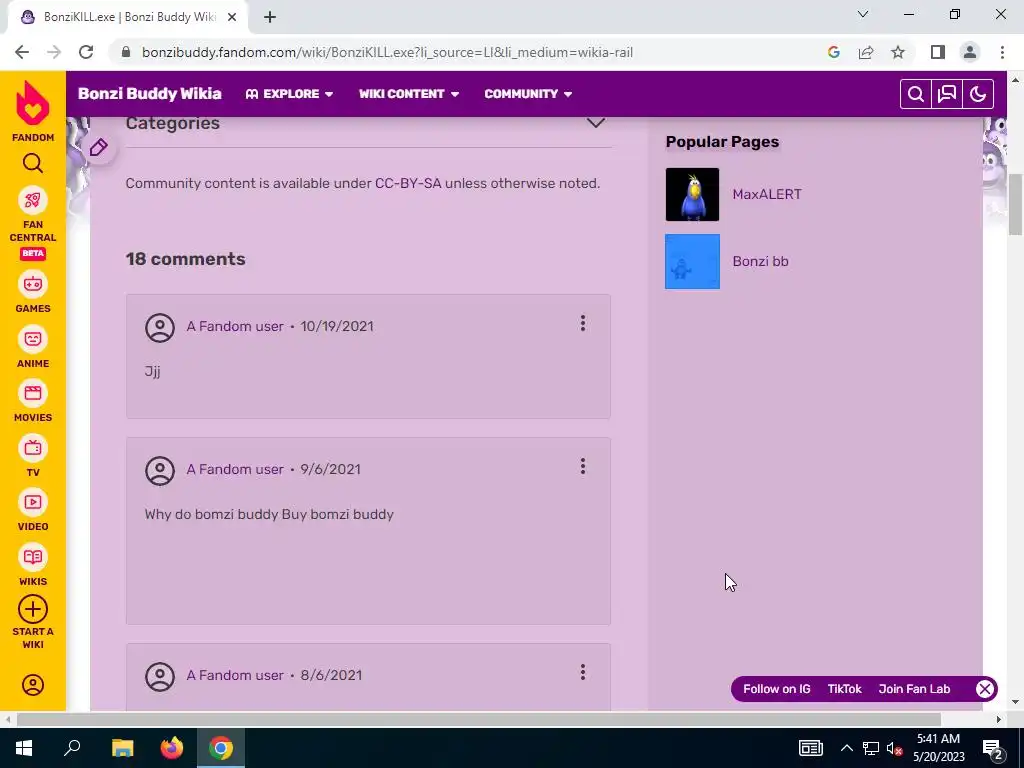Click the MaxALERT parrot thumbnail
1024x768 pixels.
pyautogui.click(x=692, y=195)
